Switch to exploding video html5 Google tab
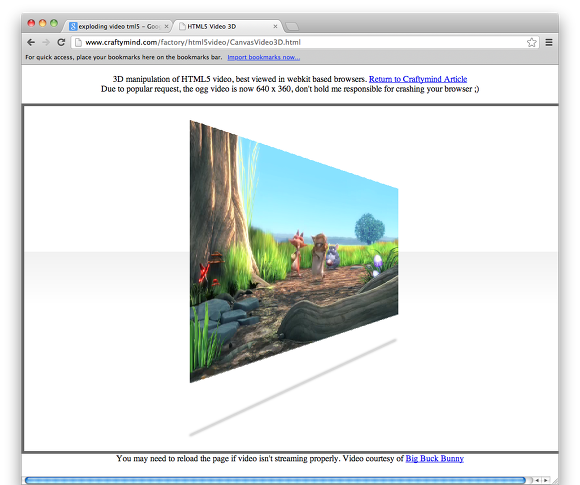This screenshot has width=580, height=485. 118,26
